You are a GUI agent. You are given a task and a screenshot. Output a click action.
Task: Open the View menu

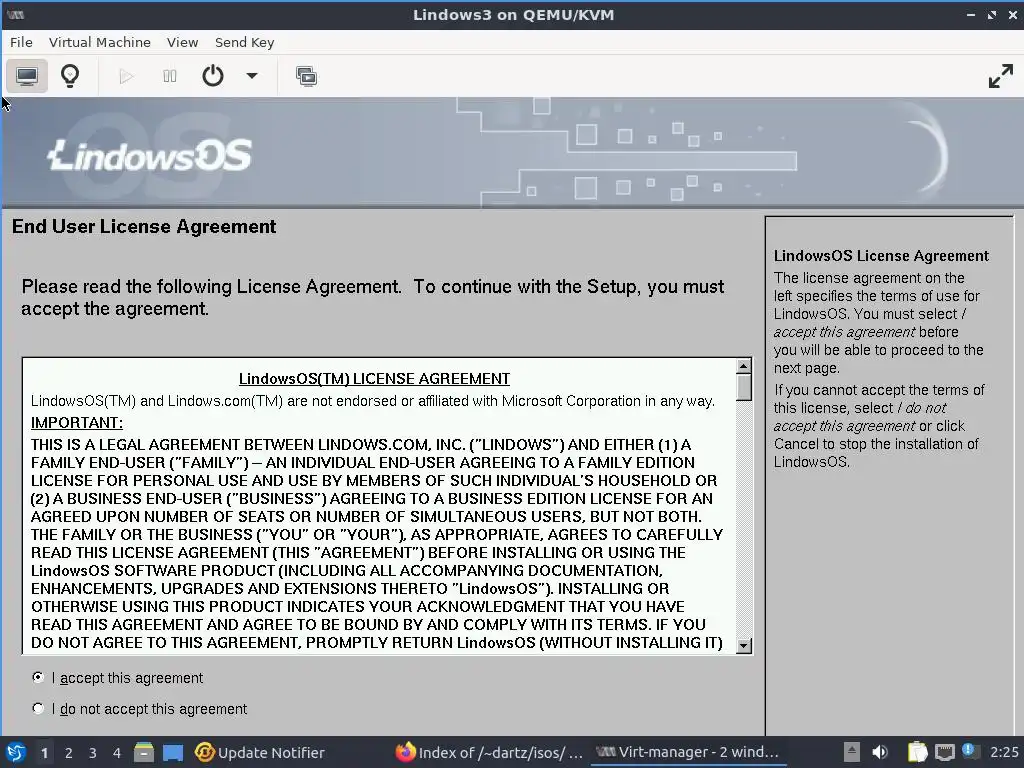(182, 42)
